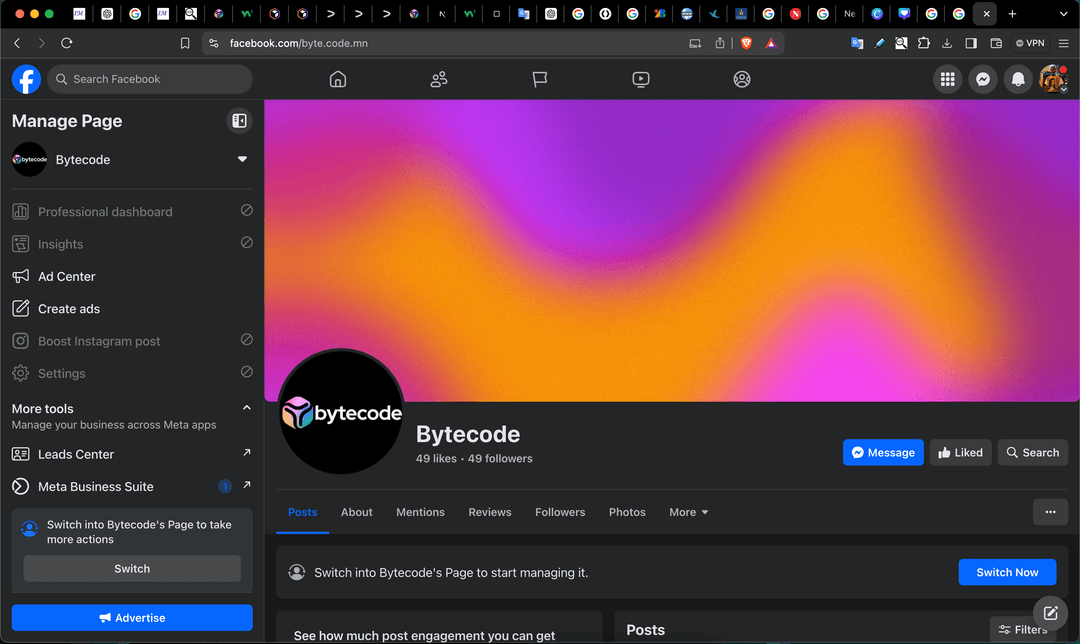The width and height of the screenshot is (1080, 644).
Task: Open Create ads in sidebar
Action: coord(132,309)
